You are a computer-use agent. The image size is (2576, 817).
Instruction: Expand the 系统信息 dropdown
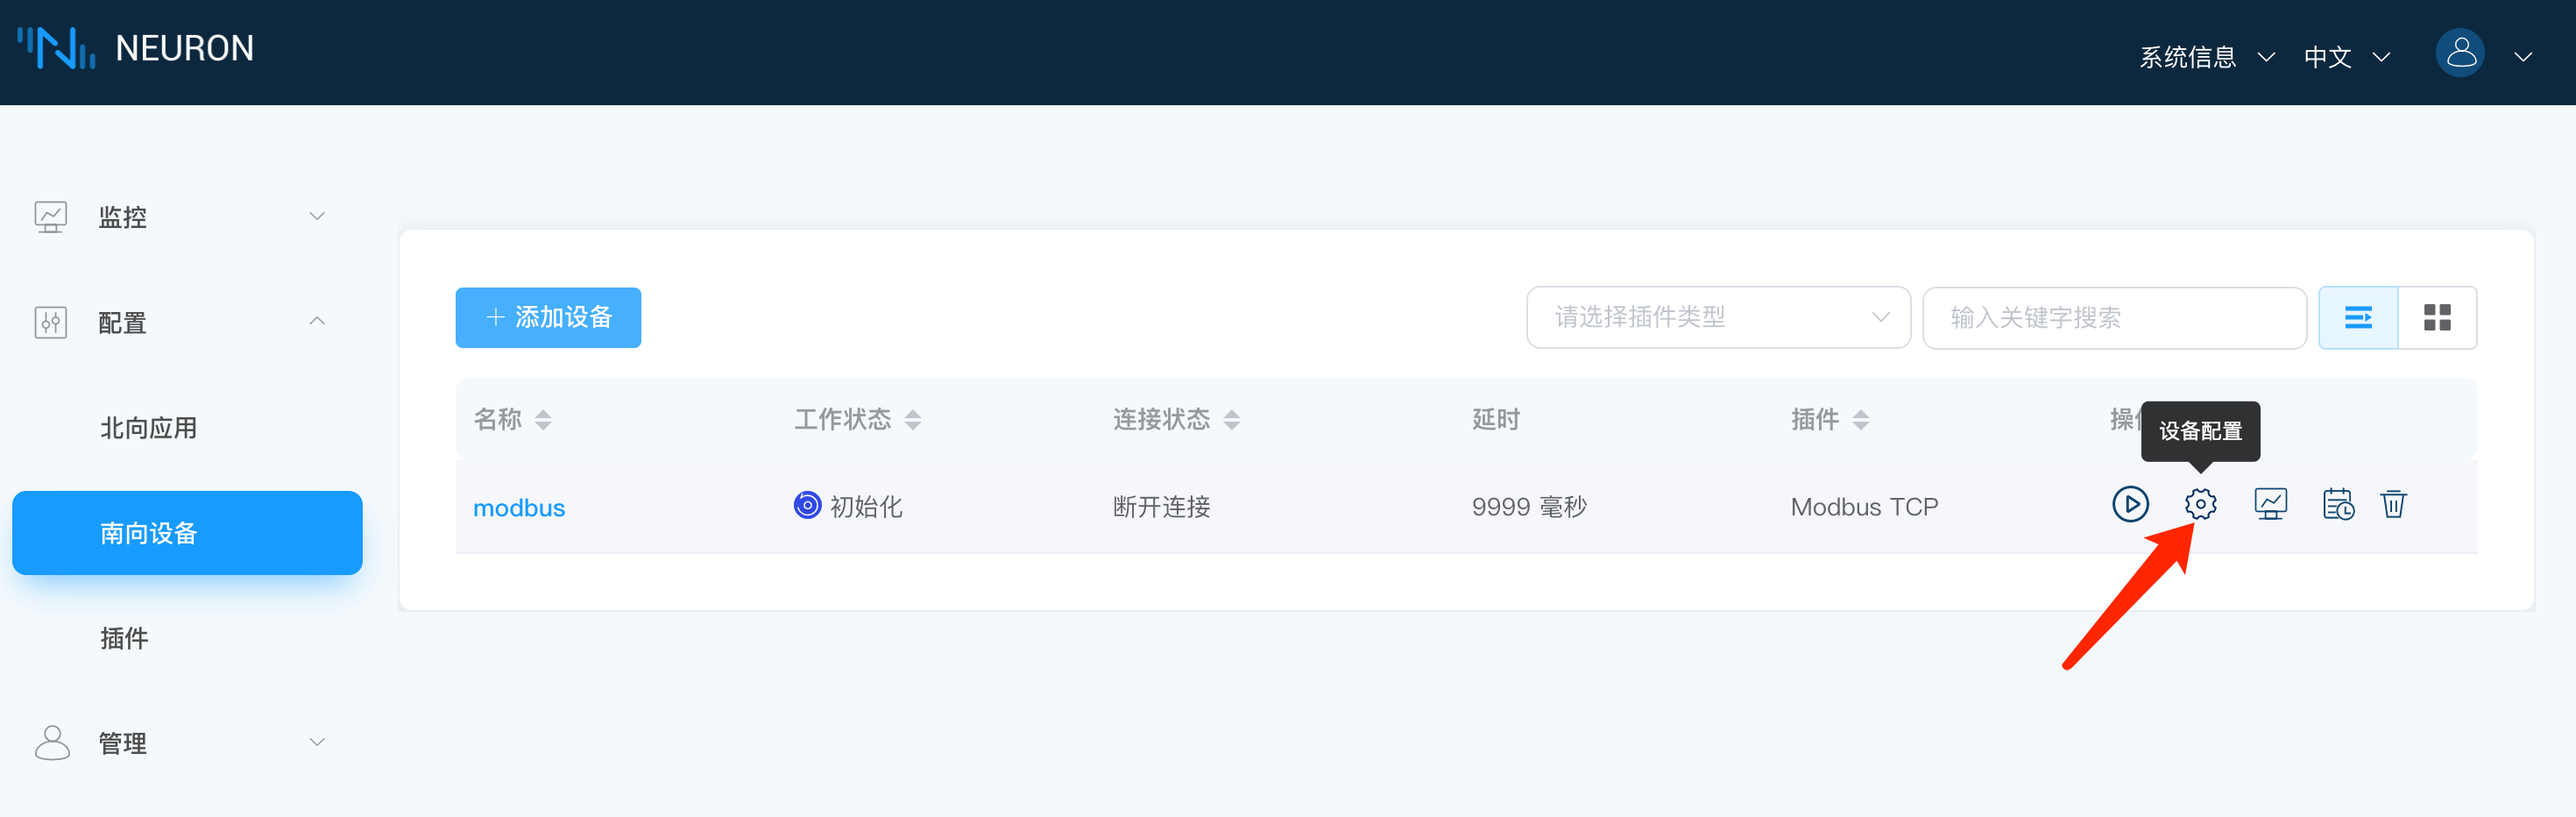tap(2205, 57)
